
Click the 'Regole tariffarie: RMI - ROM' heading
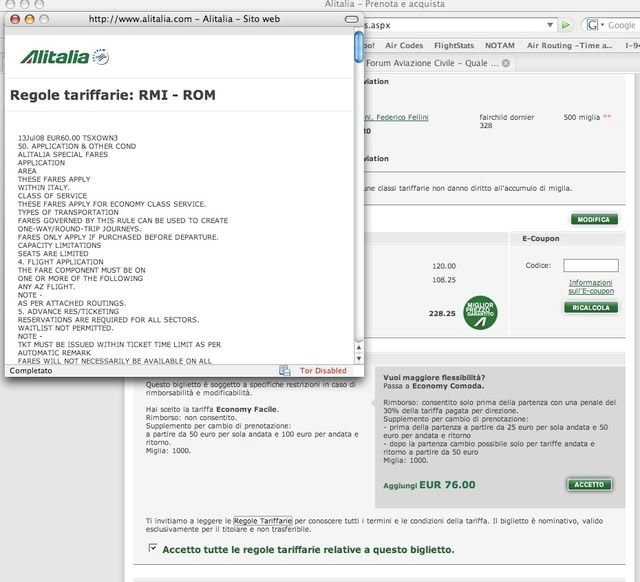point(113,95)
